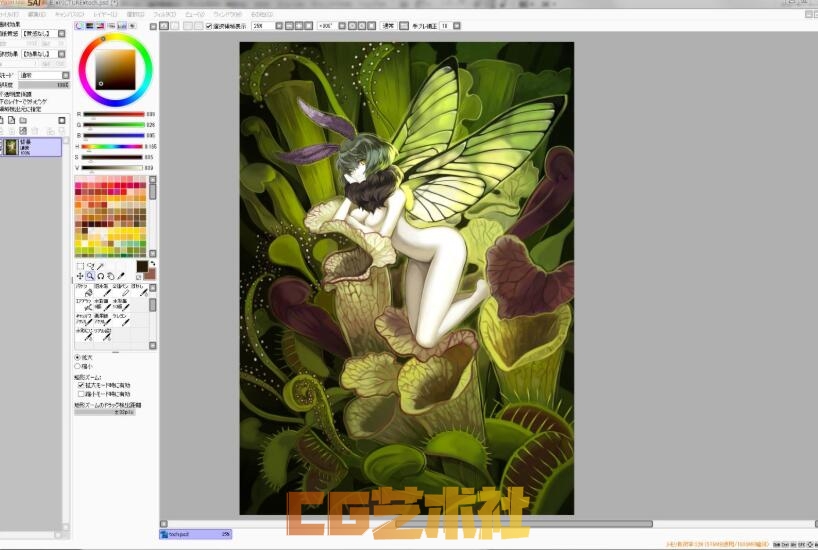This screenshot has height=550, width=818.
Task: Open the キャンバス Canvas menu
Action: (x=69, y=15)
